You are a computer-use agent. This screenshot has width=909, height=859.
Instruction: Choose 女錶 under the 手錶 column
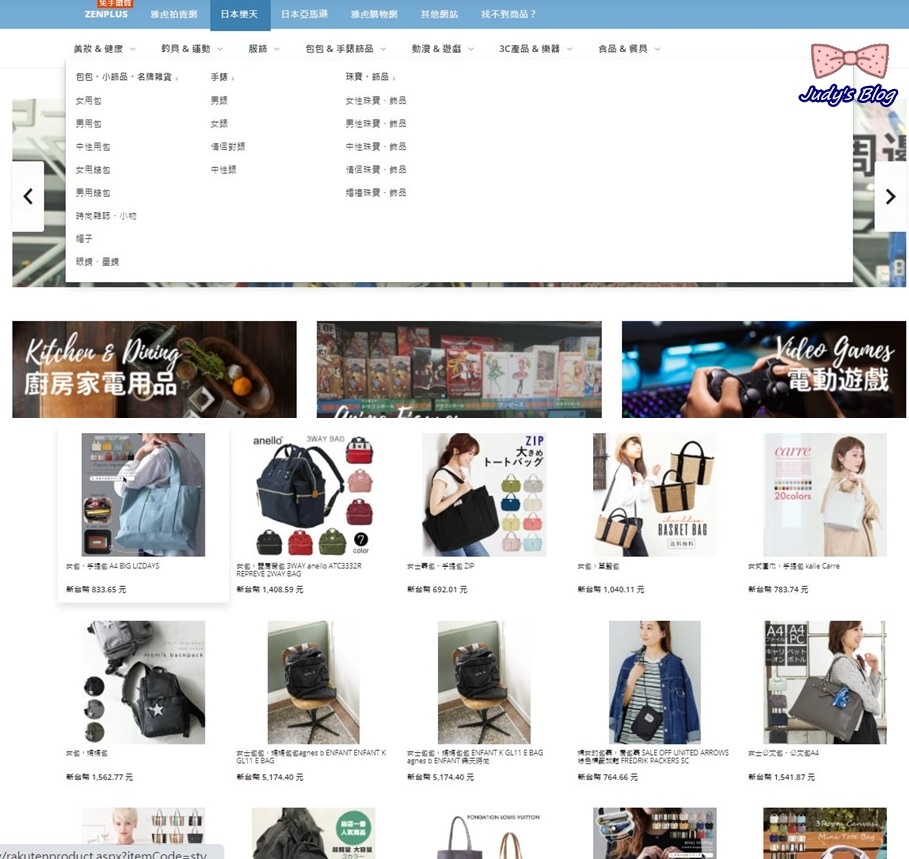pyautogui.click(x=219, y=123)
